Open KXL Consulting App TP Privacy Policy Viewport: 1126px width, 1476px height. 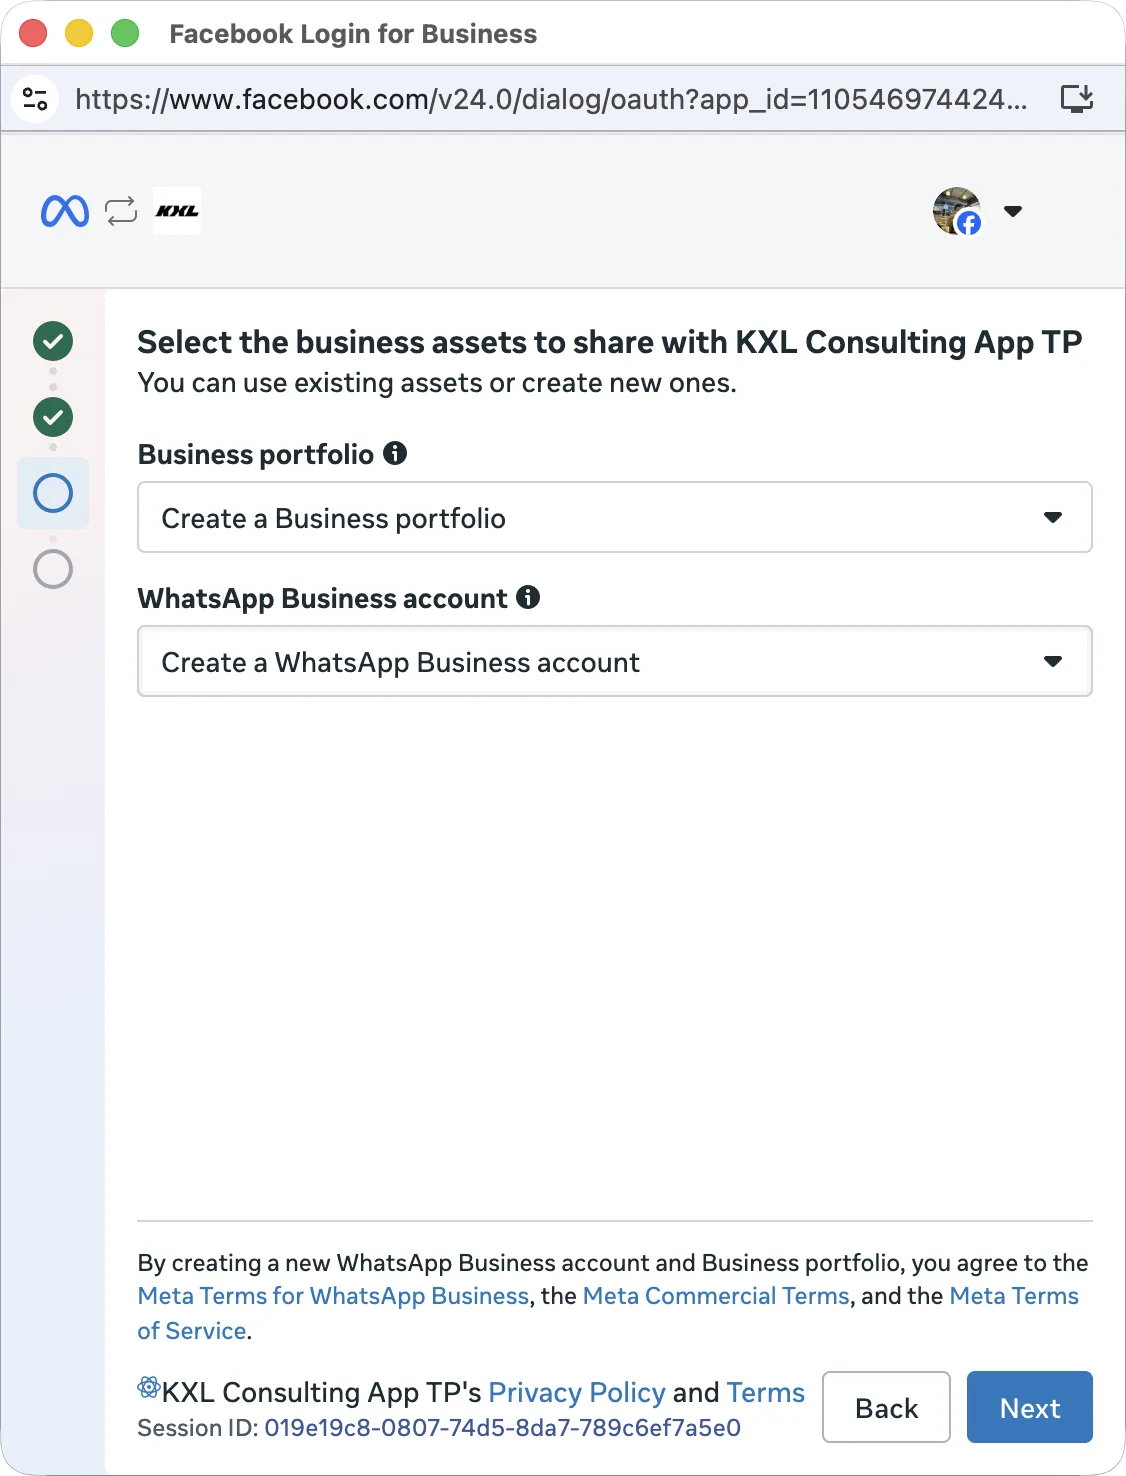pyautogui.click(x=577, y=1392)
